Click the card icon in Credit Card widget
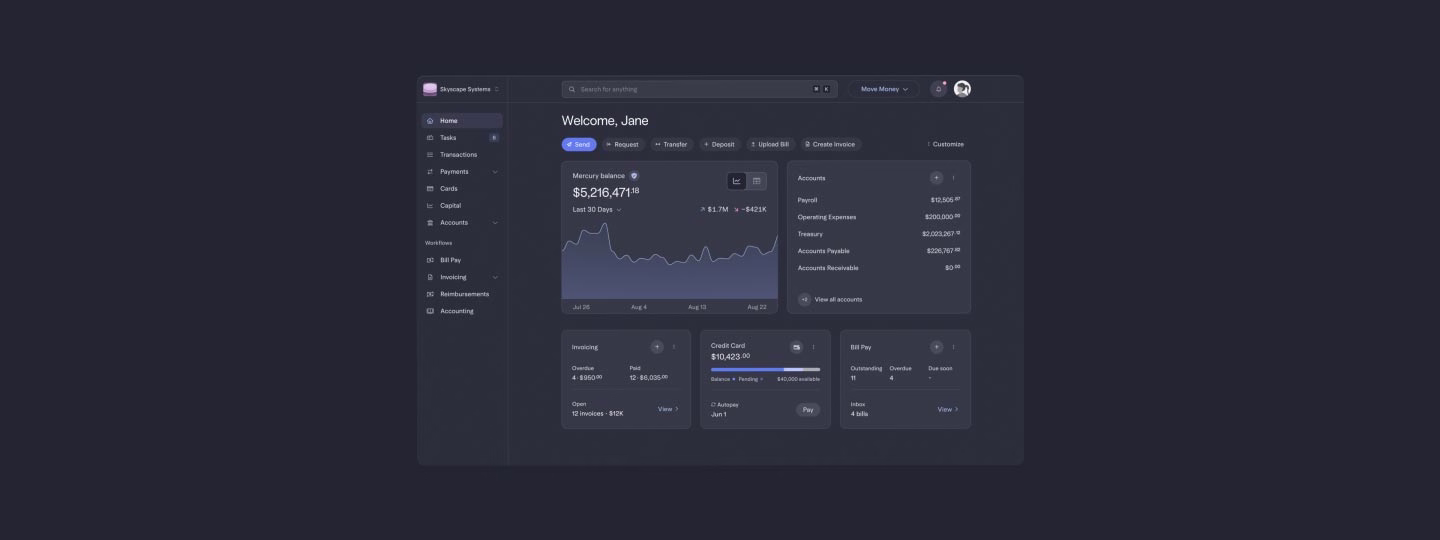Screen dimensions: 1440x540 click(x=796, y=347)
